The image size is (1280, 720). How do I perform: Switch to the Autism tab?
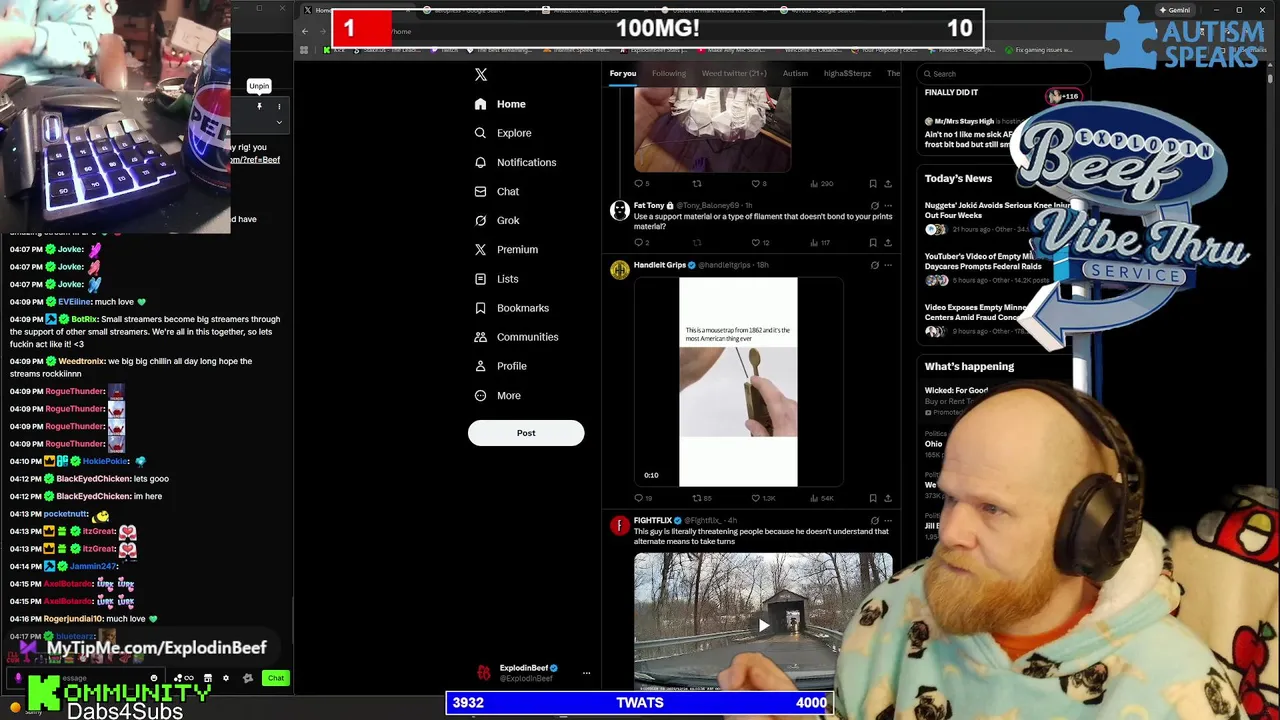[795, 74]
